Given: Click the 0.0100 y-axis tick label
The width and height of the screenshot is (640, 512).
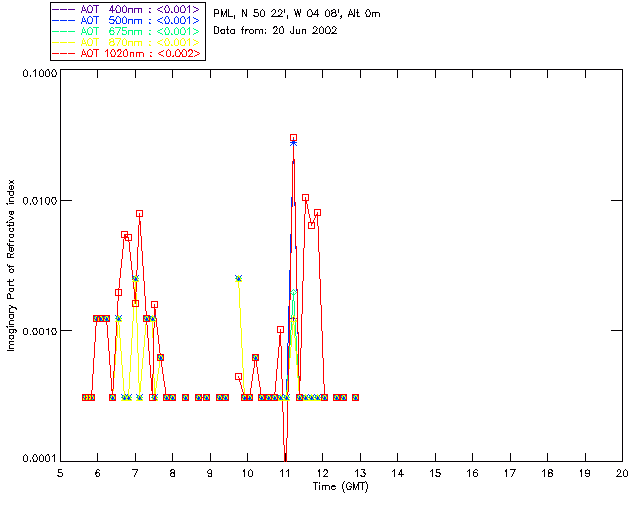Looking at the screenshot, I should pos(39,201).
